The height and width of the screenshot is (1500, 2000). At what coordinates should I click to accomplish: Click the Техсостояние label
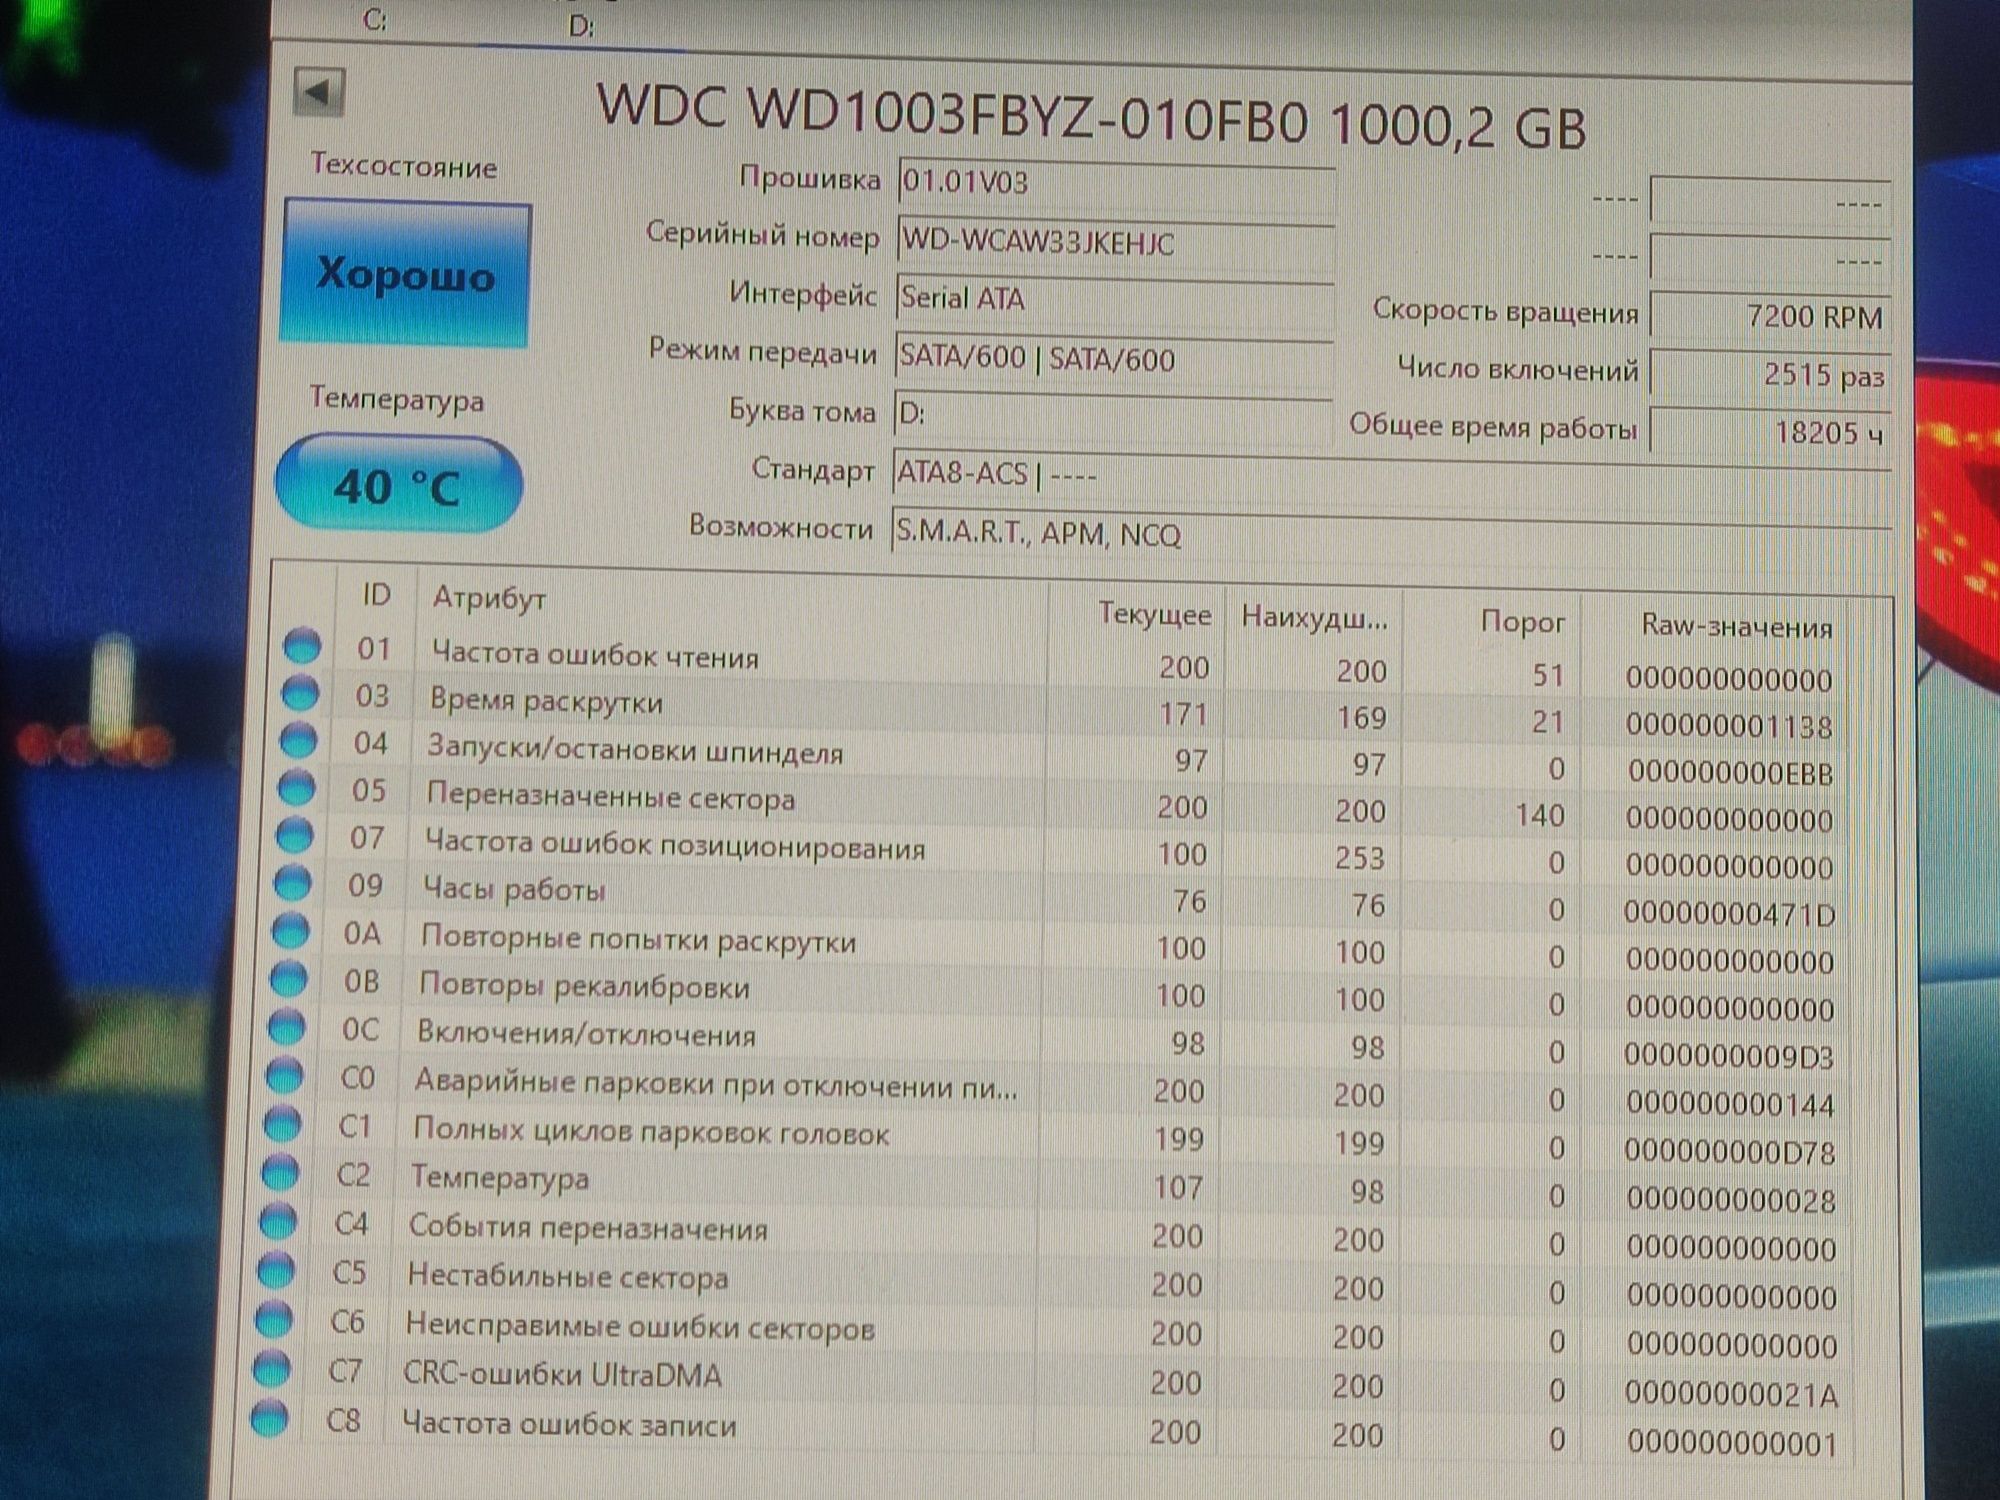403,165
